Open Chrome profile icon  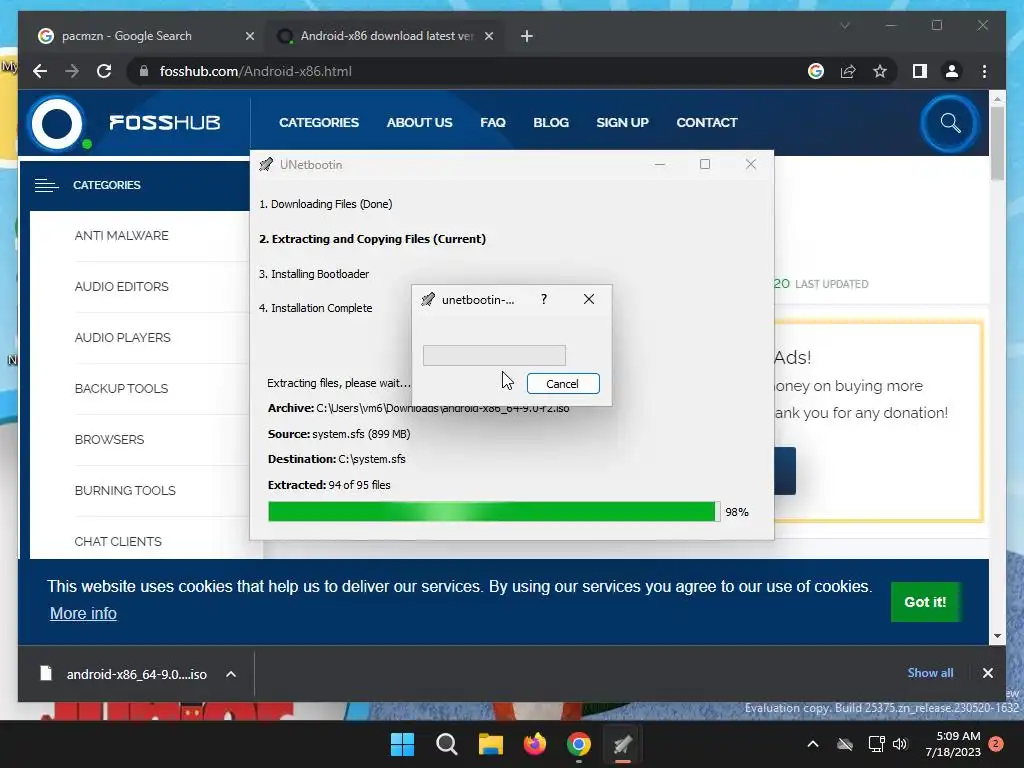click(x=952, y=71)
